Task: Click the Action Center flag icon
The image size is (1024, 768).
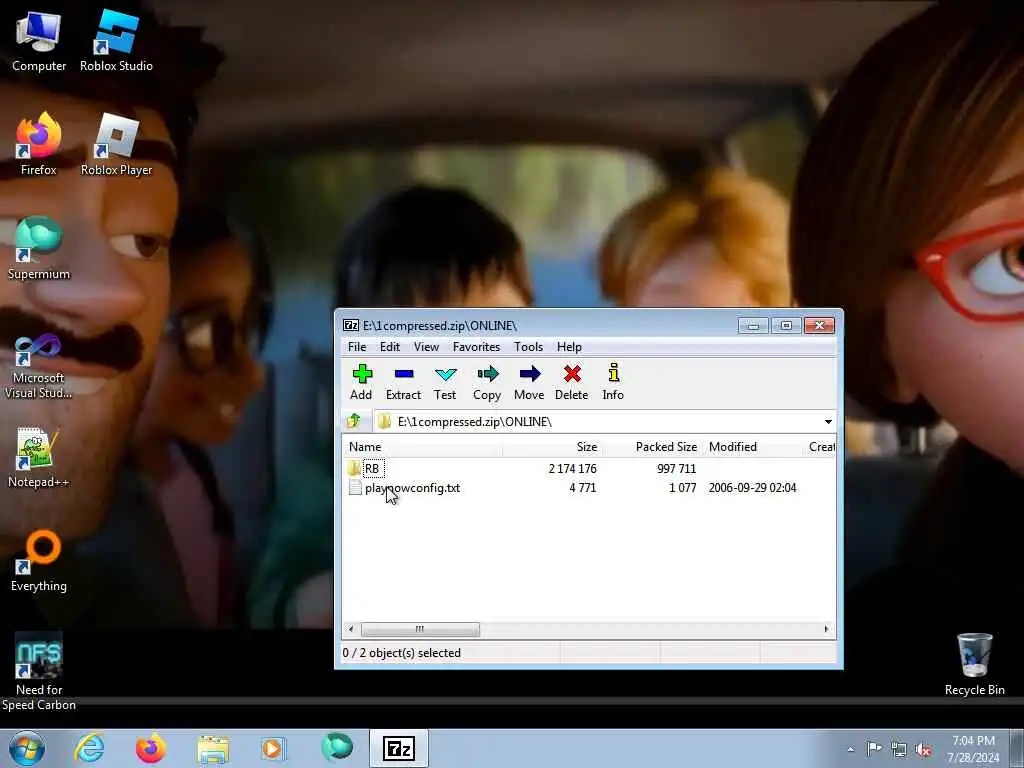Action: [874, 749]
